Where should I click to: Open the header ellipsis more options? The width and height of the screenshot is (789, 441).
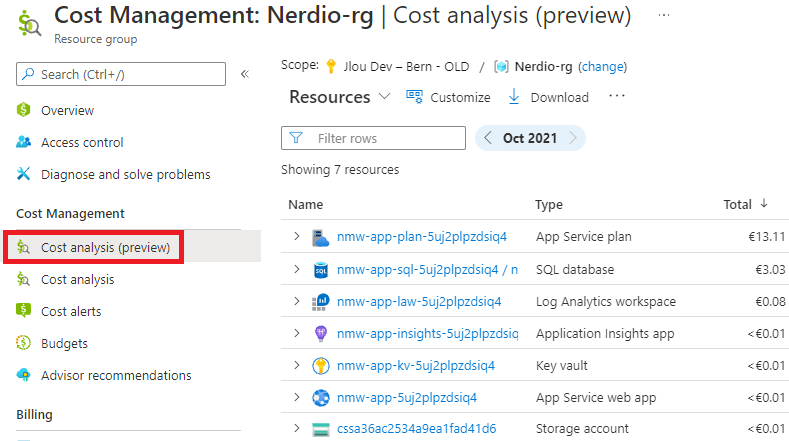pyautogui.click(x=664, y=15)
